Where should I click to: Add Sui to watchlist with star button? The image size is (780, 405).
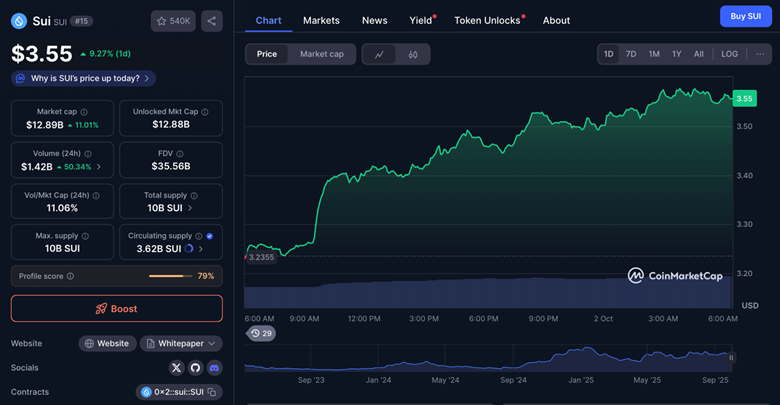[x=173, y=21]
